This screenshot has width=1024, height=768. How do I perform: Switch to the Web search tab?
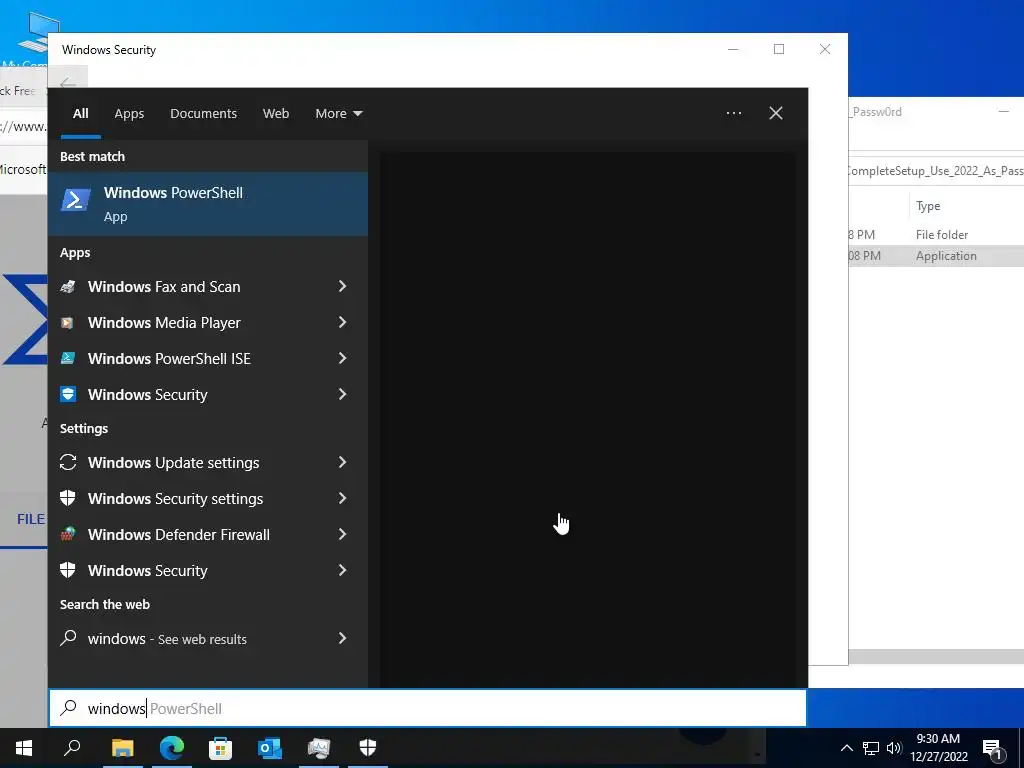pyautogui.click(x=276, y=114)
